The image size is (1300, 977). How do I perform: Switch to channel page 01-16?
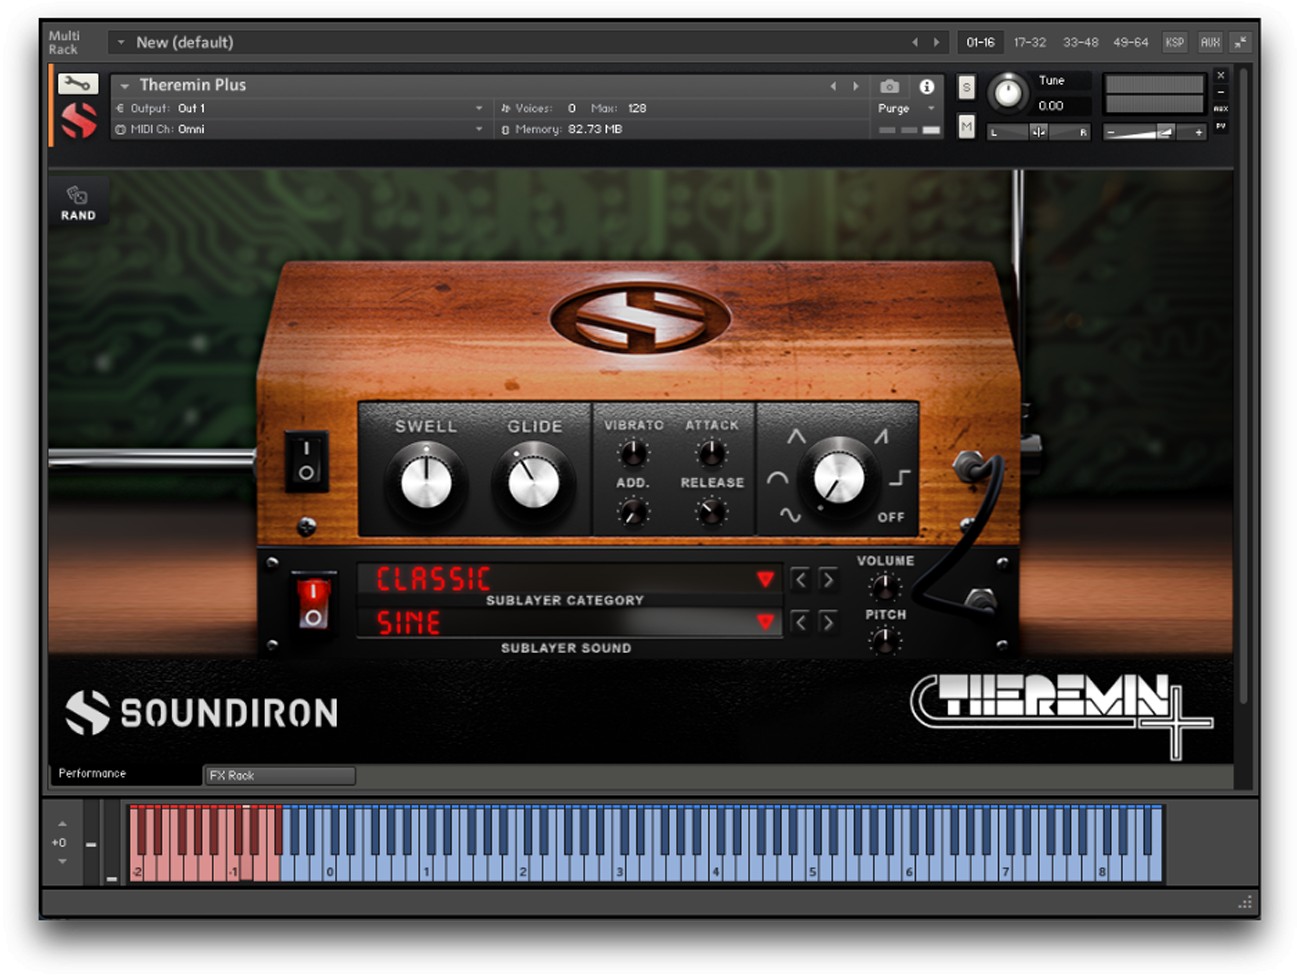tap(980, 42)
